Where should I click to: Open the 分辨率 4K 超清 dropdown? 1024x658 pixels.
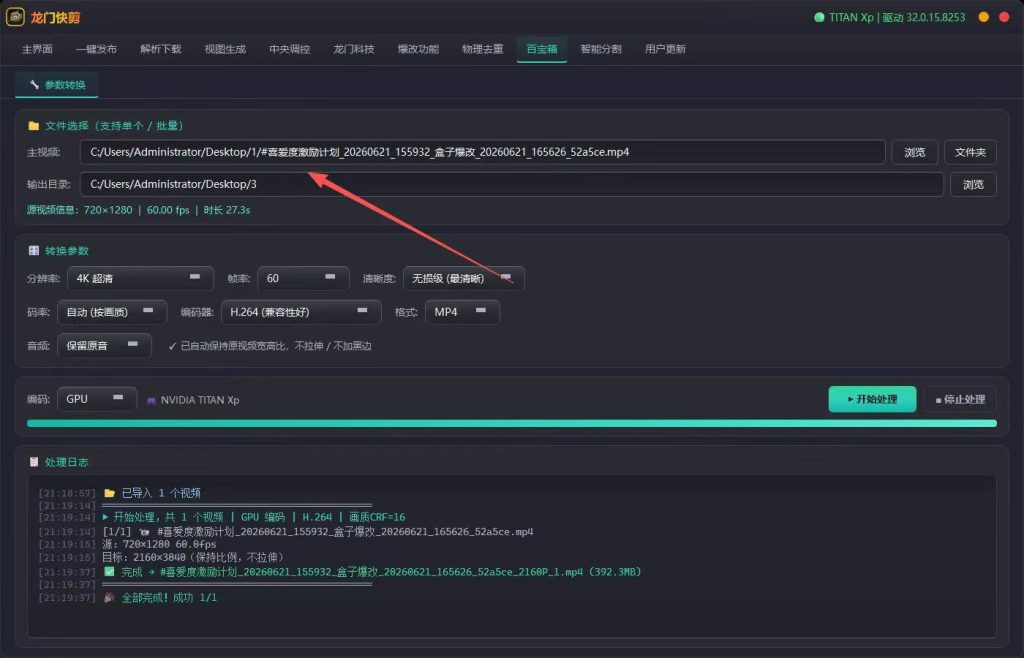(x=140, y=278)
